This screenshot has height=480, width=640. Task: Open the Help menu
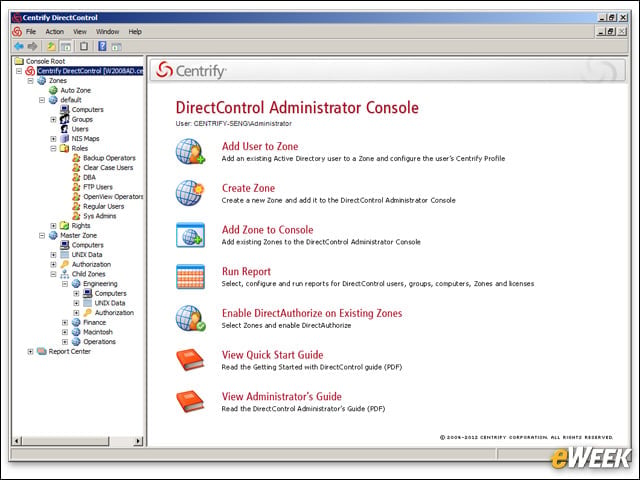(135, 31)
